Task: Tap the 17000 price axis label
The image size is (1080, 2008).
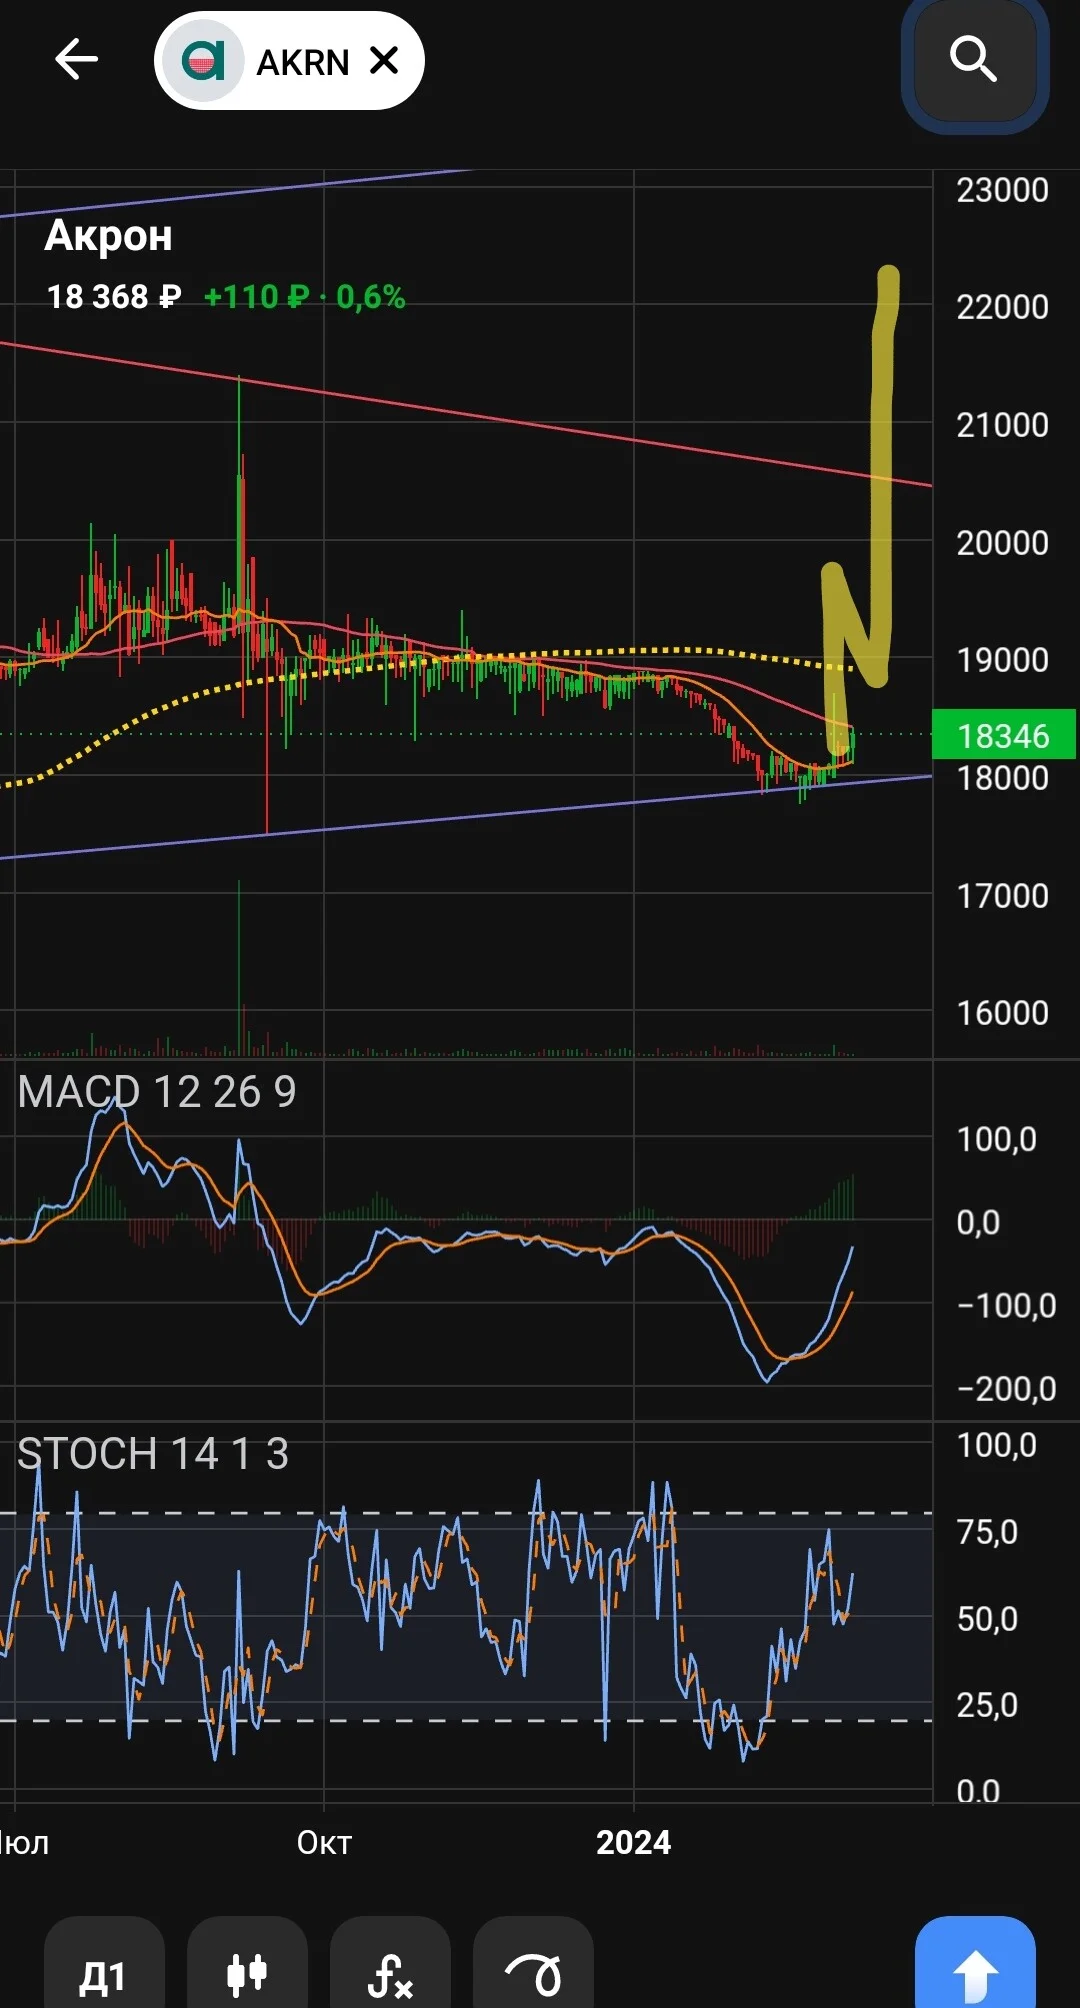Action: 1002,896
